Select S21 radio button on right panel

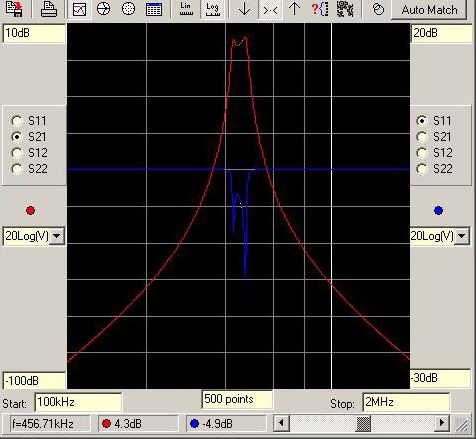422,137
